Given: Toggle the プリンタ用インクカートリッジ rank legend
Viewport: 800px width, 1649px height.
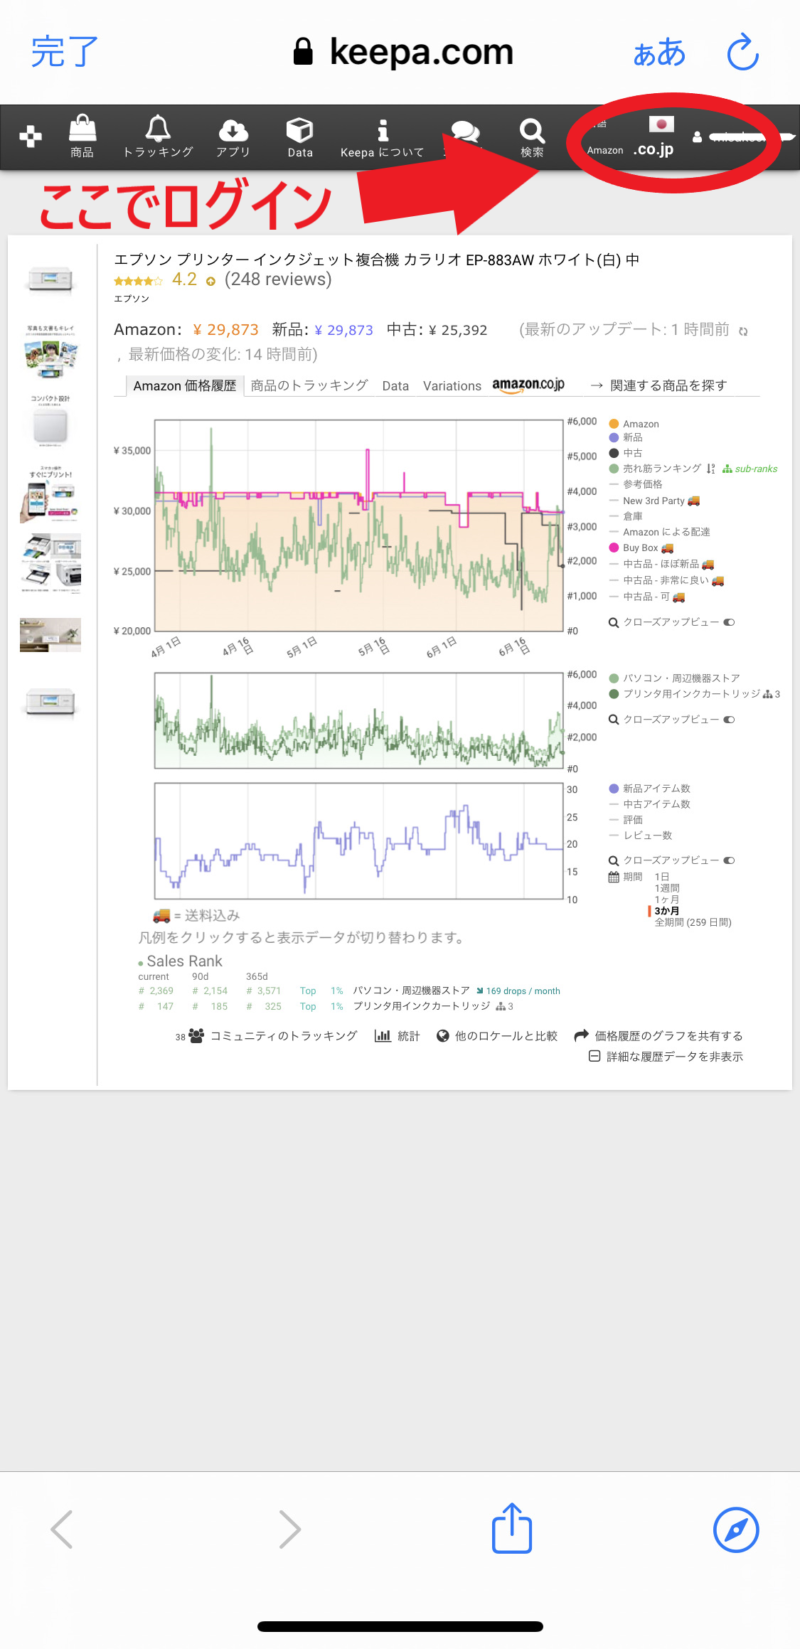Looking at the screenshot, I should pos(695,694).
